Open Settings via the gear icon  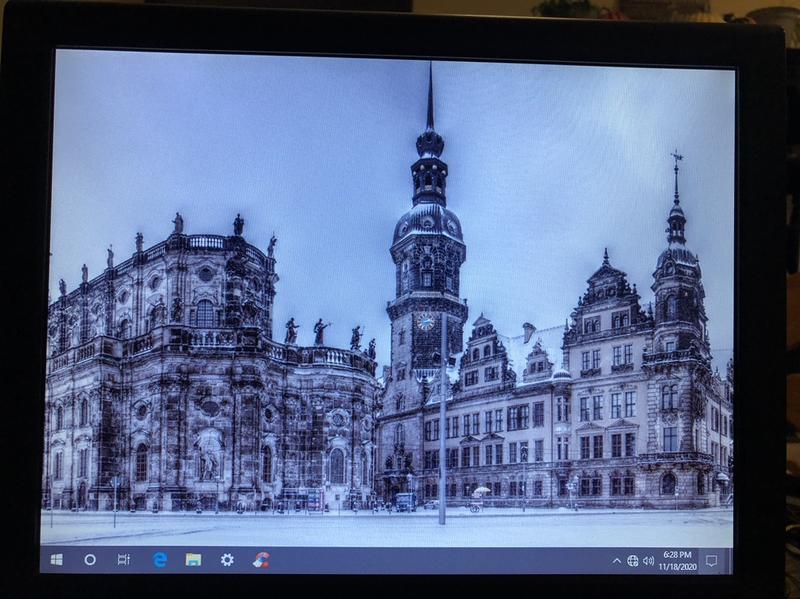[227, 560]
